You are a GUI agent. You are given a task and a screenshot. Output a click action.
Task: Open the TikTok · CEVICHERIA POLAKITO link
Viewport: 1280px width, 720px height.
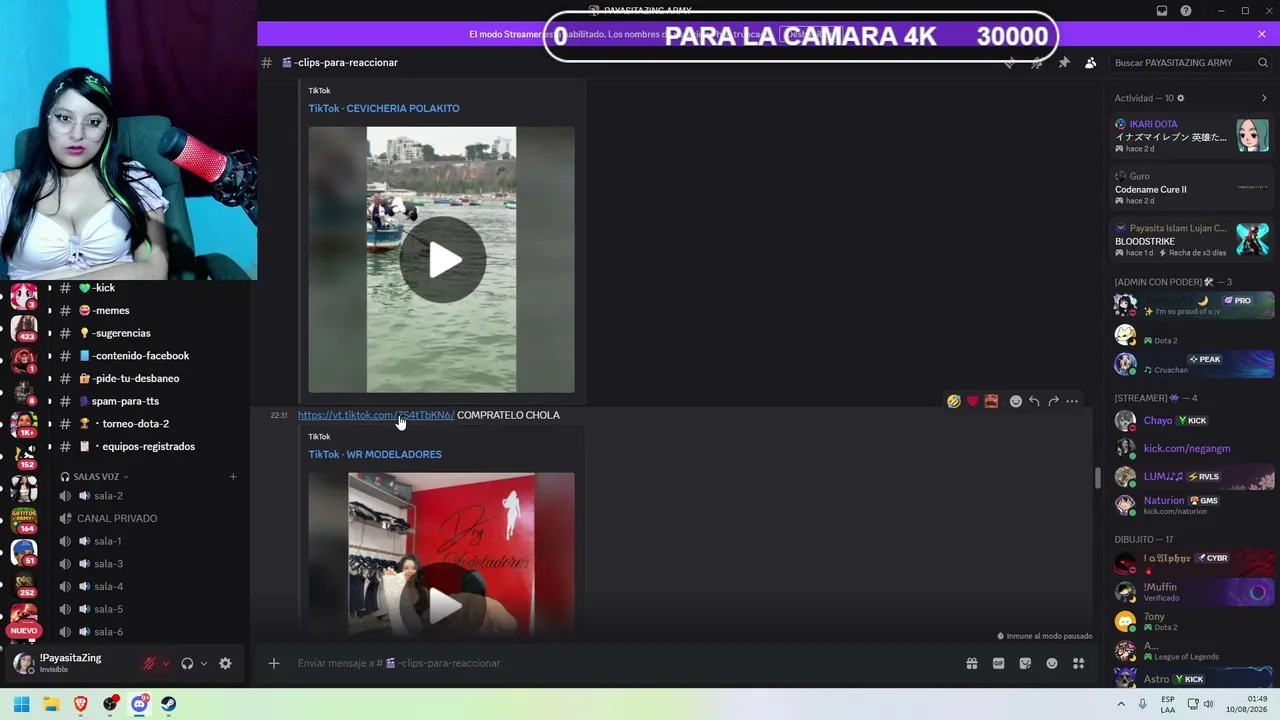(x=384, y=108)
